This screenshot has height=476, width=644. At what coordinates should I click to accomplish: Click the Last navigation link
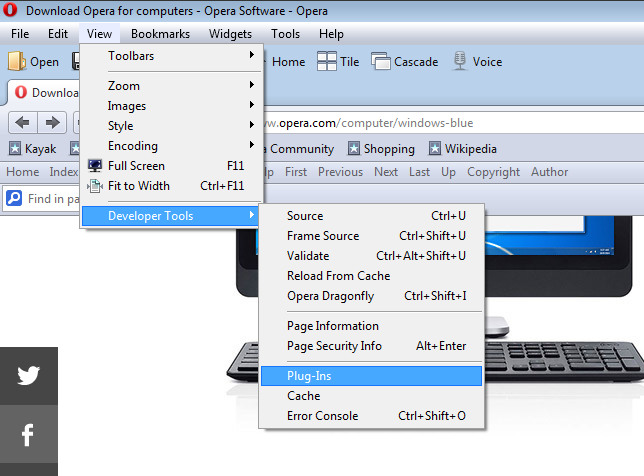pos(419,172)
